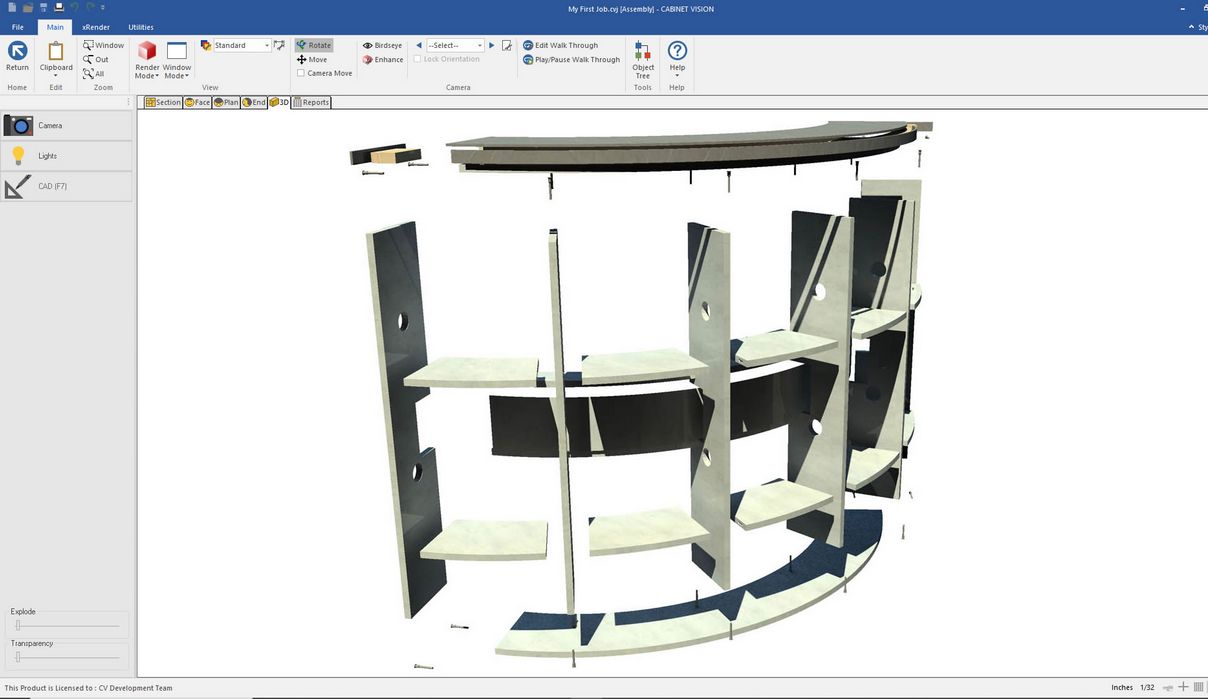The image size is (1208, 699).
Task: Toggle the Lock Orientation checkbox
Action: click(x=418, y=59)
